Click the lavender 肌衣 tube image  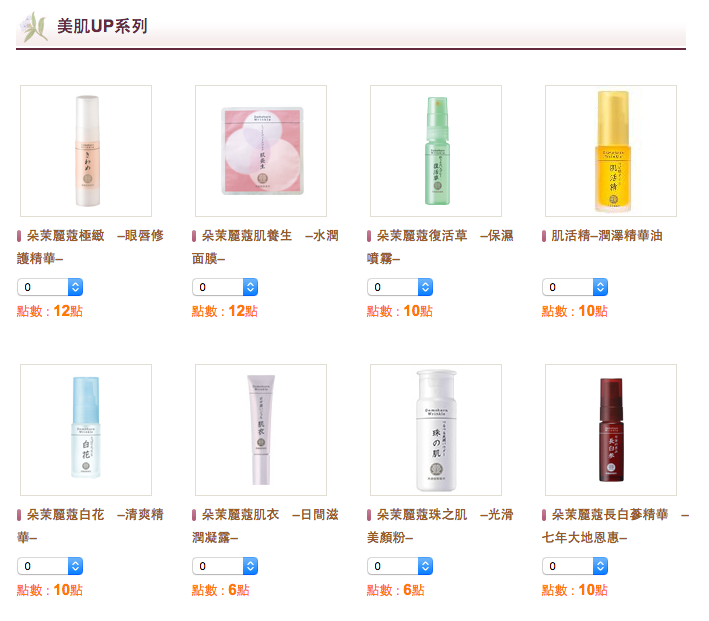pyautogui.click(x=261, y=430)
